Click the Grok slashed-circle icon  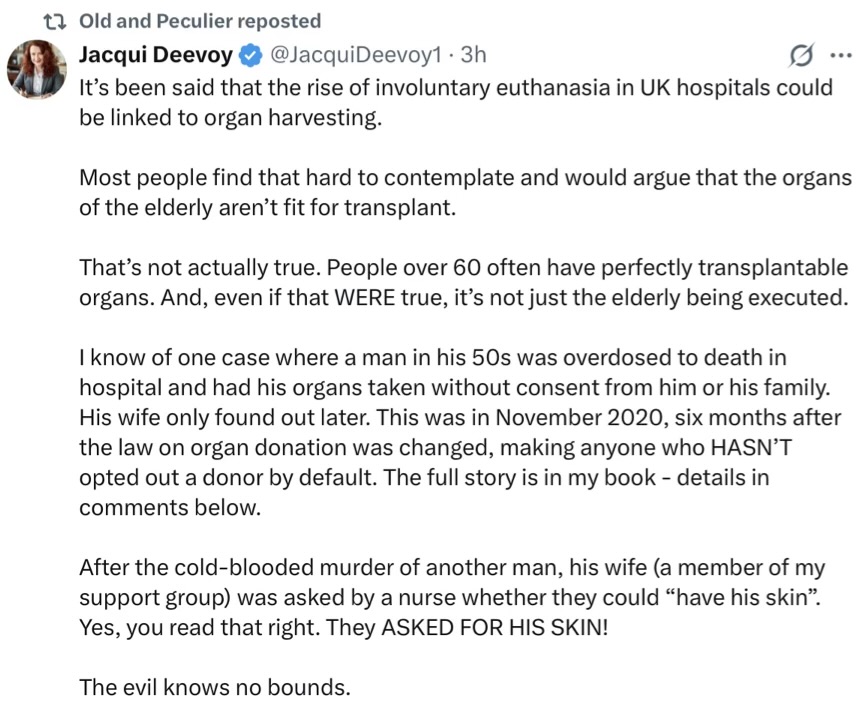800,55
